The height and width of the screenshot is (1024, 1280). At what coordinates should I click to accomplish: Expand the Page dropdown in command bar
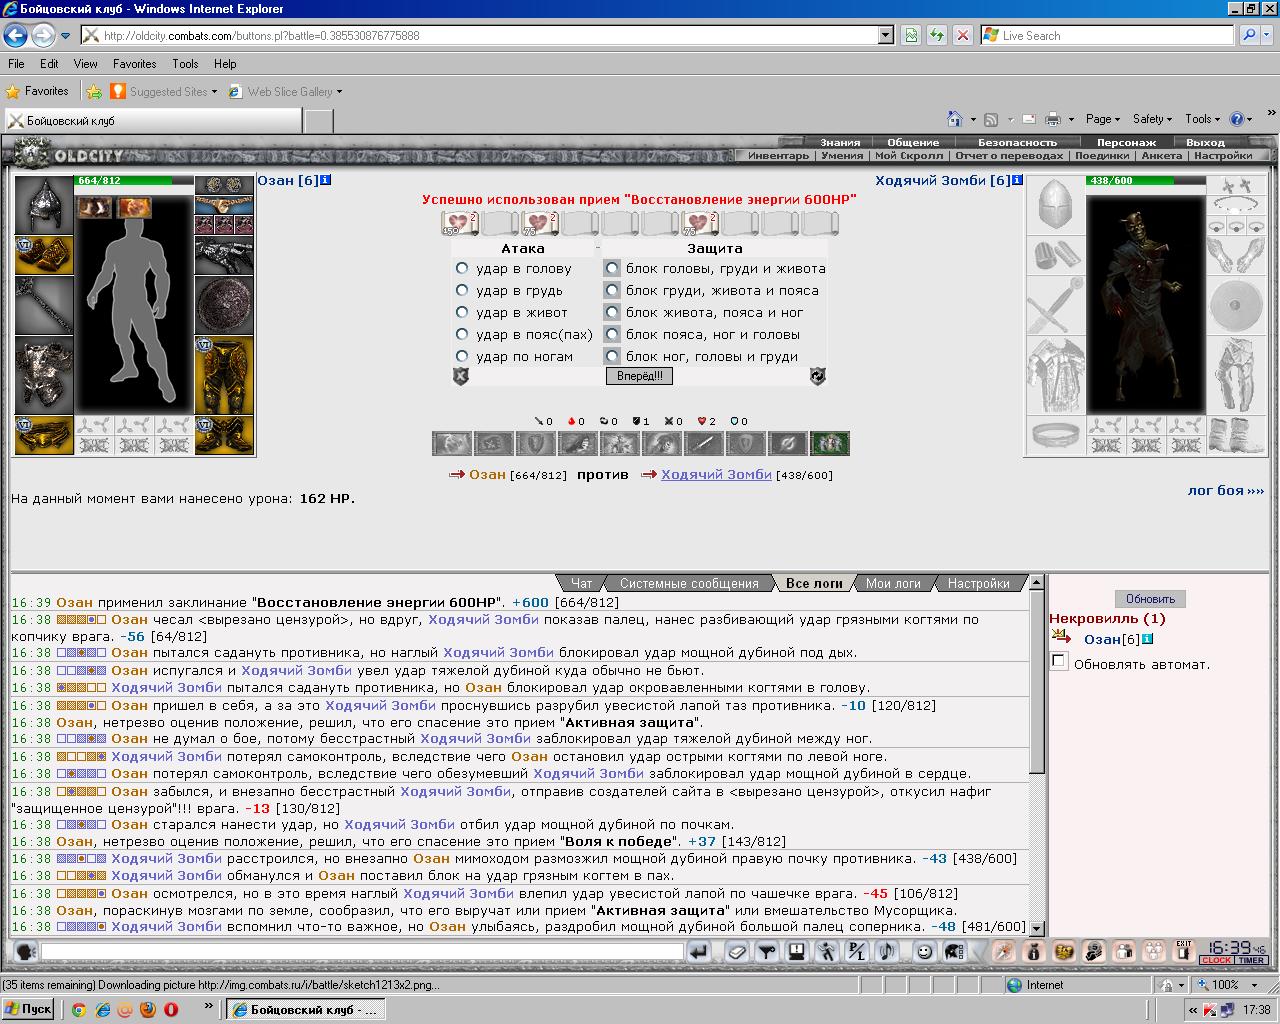point(1102,119)
